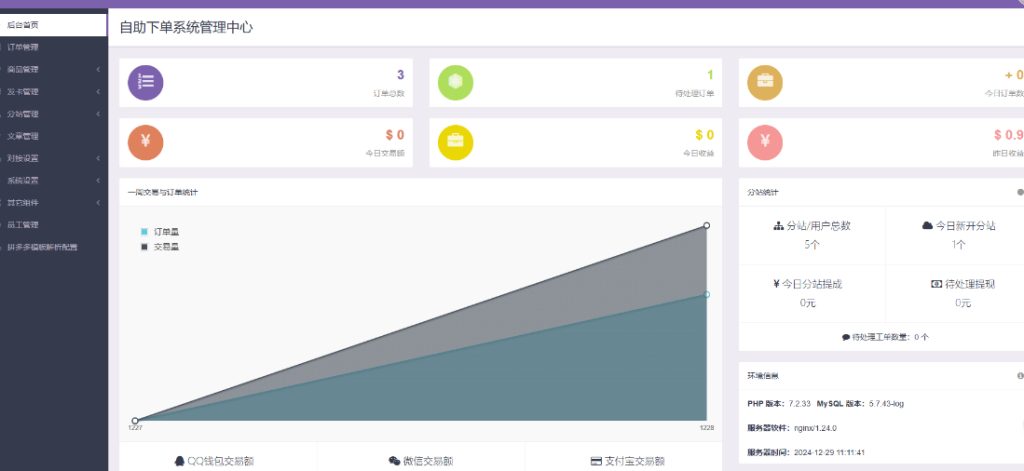
Task: Click the 一周交易与订单统计 panel heading
Action: pyautogui.click(x=163, y=193)
